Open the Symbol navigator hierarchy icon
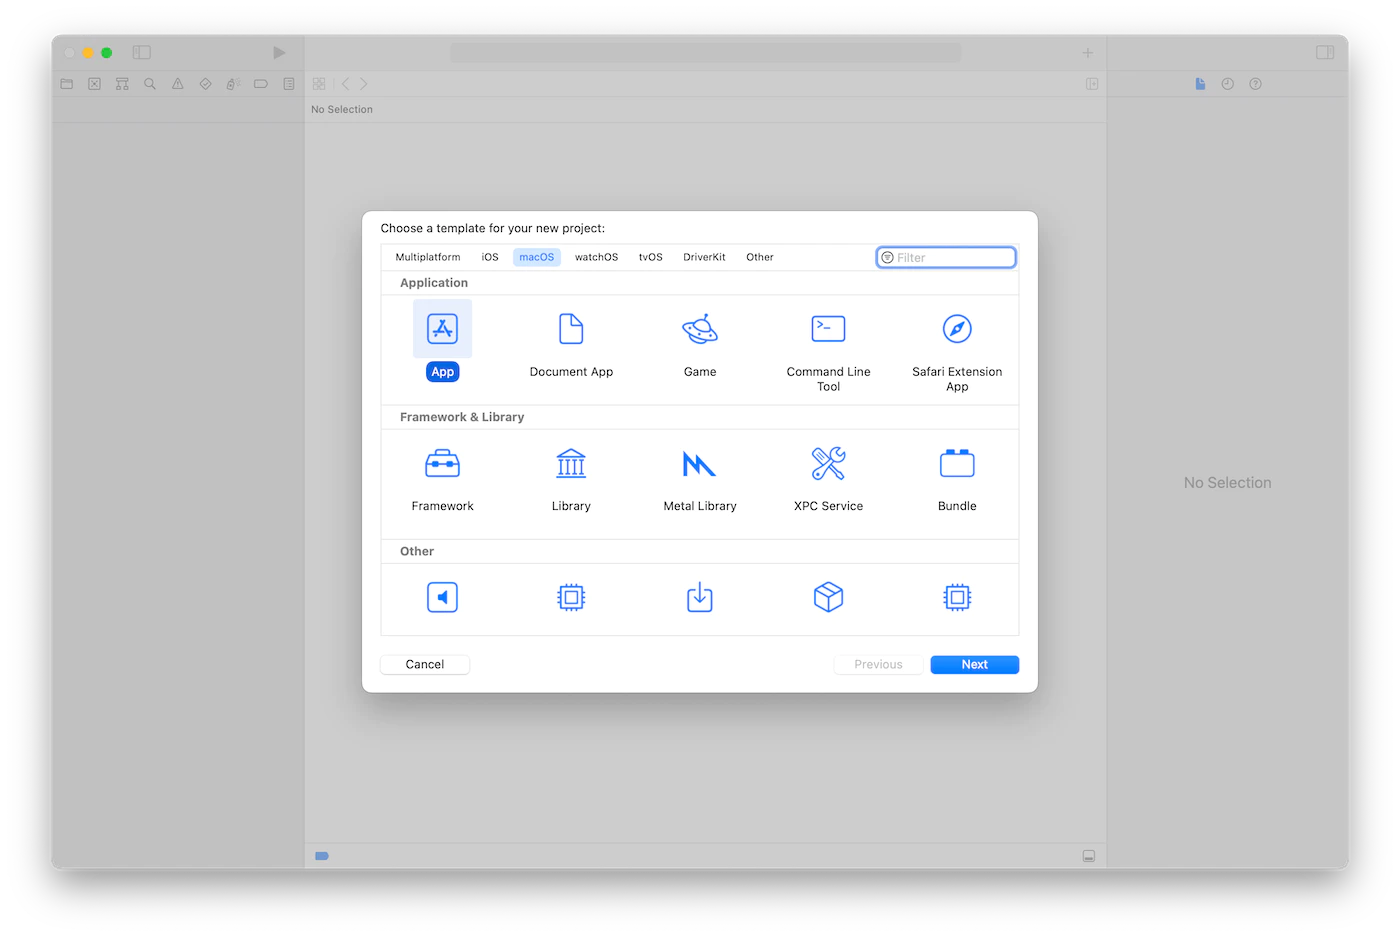The image size is (1400, 937). [x=122, y=84]
